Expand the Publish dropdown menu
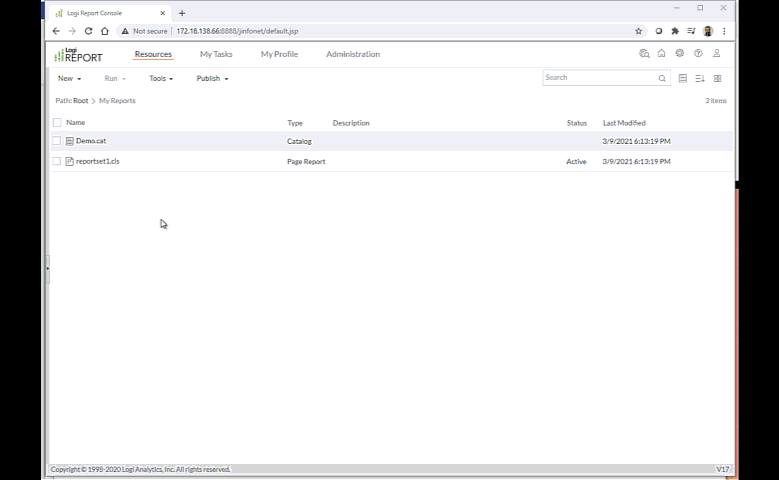The image size is (779, 480). [212, 78]
